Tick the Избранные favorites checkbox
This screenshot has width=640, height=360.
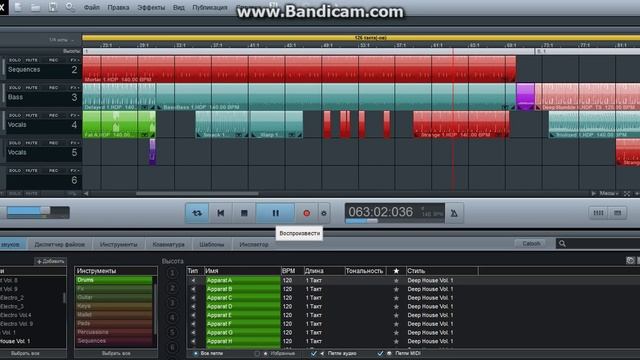click(x=257, y=353)
